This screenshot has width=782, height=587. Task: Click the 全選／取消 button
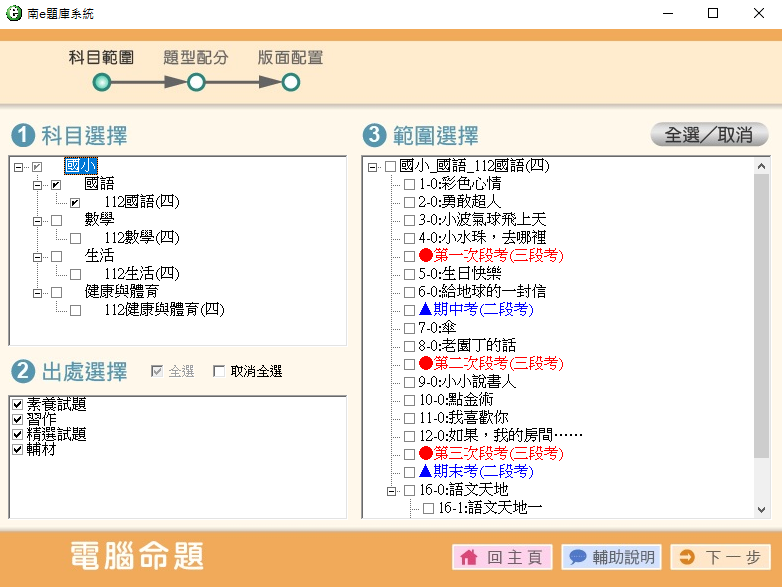point(709,135)
